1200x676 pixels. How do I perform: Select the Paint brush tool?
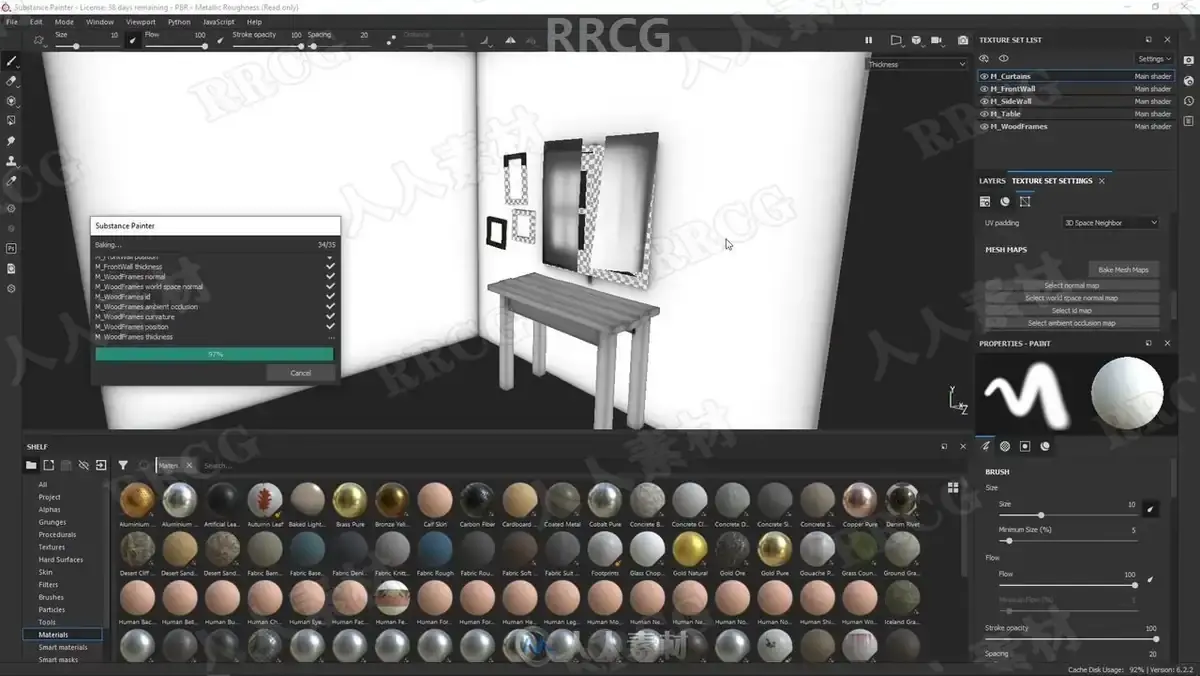coord(11,61)
